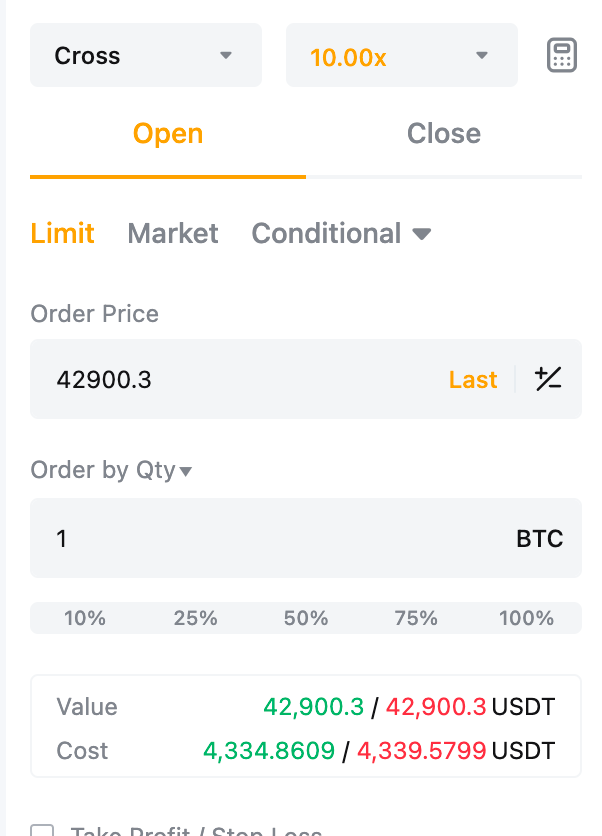Set quantity slider to 50%

[x=306, y=618]
